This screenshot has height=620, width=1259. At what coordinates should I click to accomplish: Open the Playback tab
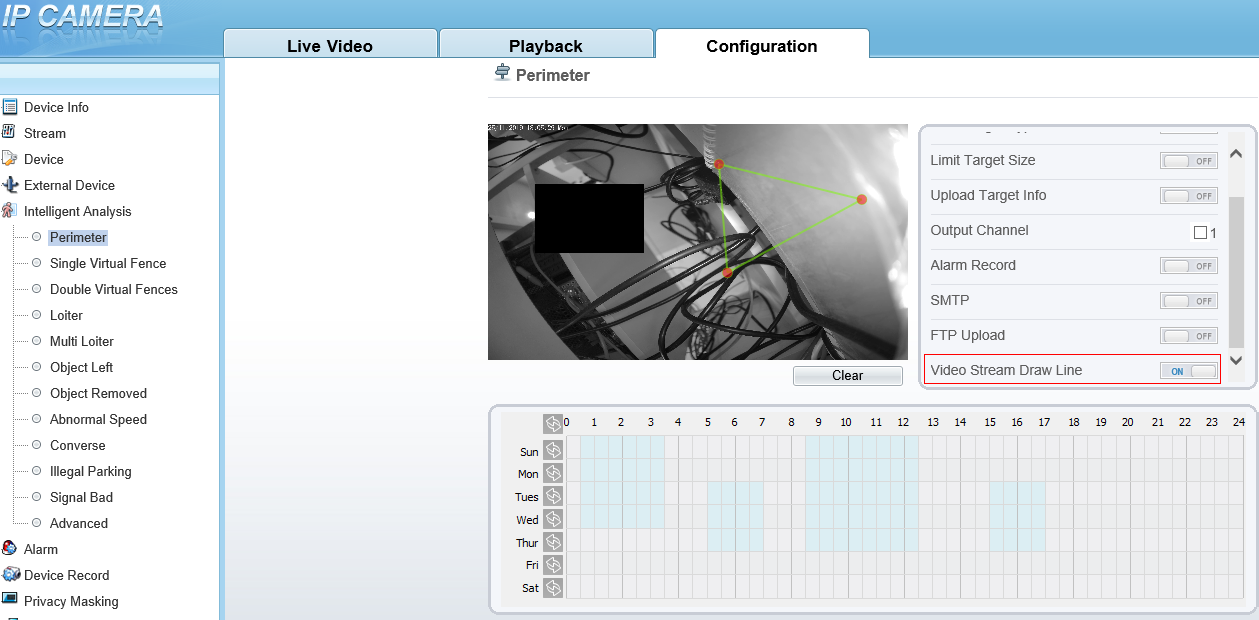click(545, 46)
